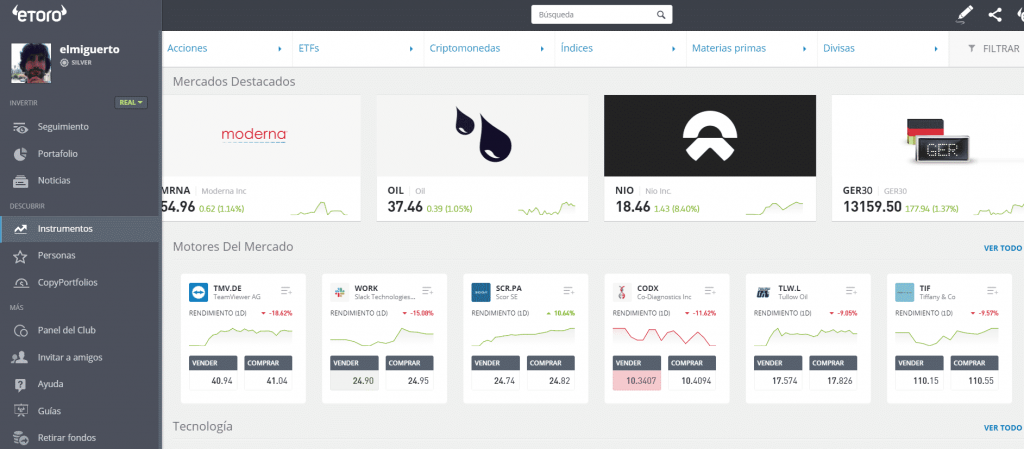
Task: Click the pencil write-post icon
Action: pyautogui.click(x=965, y=14)
